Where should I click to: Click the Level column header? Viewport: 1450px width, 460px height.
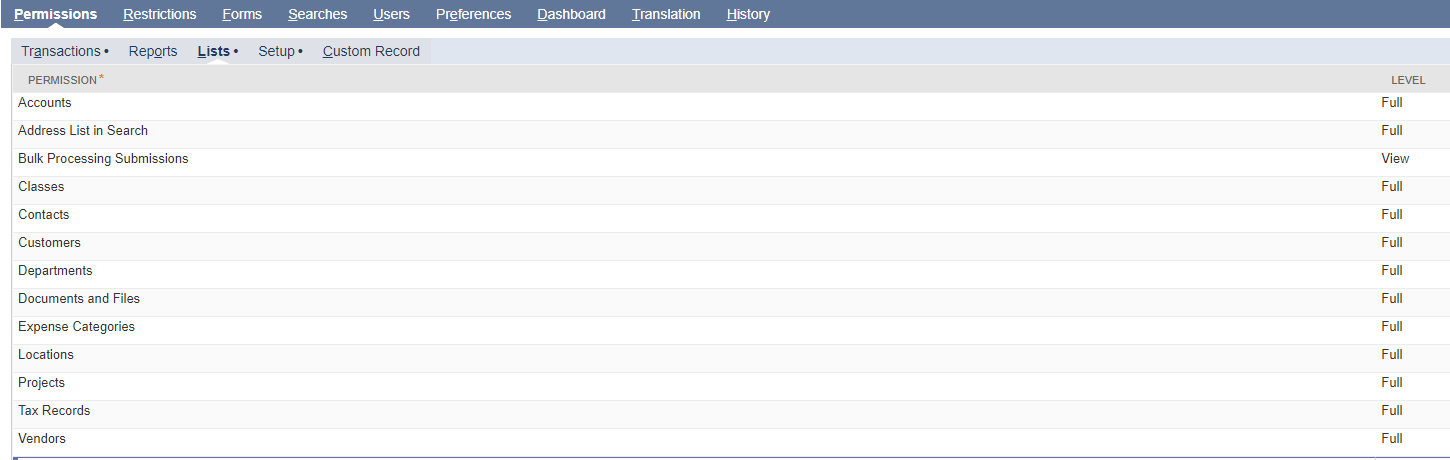(1408, 80)
